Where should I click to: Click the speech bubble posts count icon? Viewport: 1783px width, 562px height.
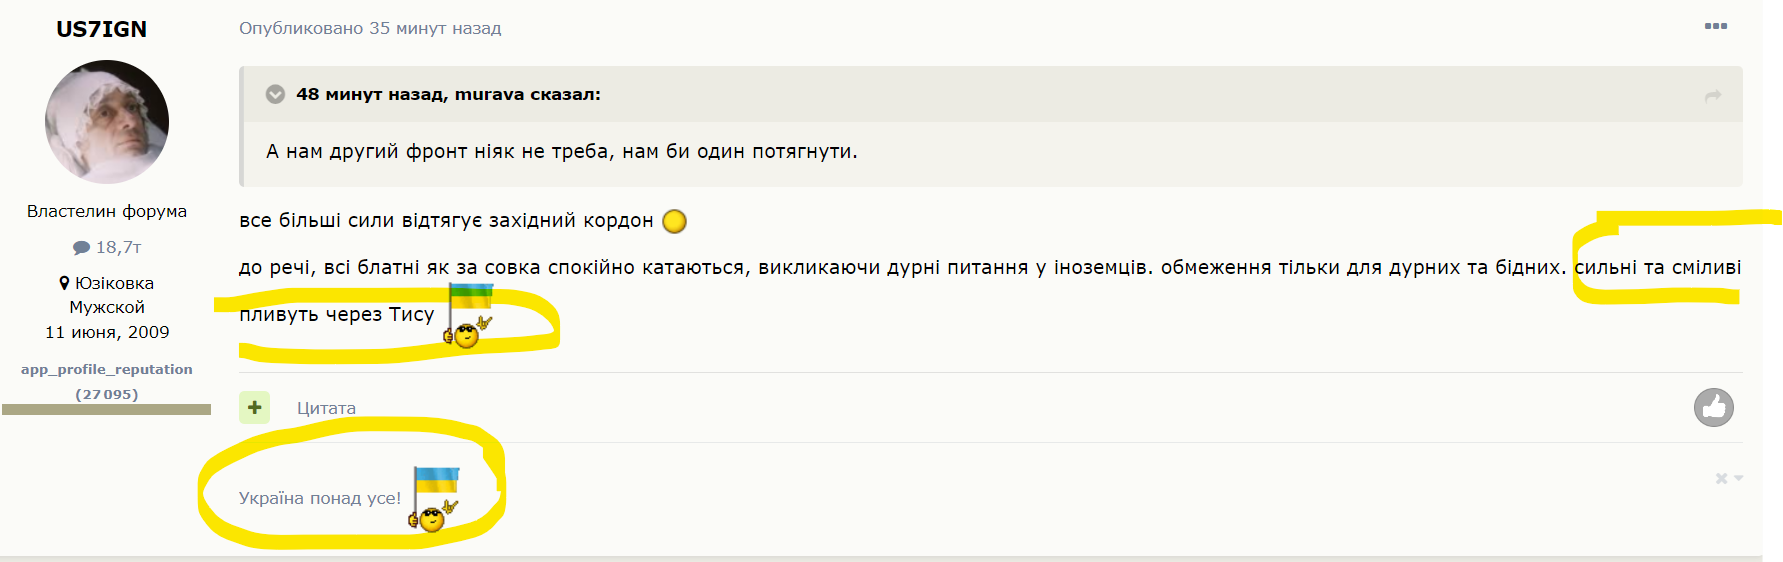pyautogui.click(x=81, y=247)
